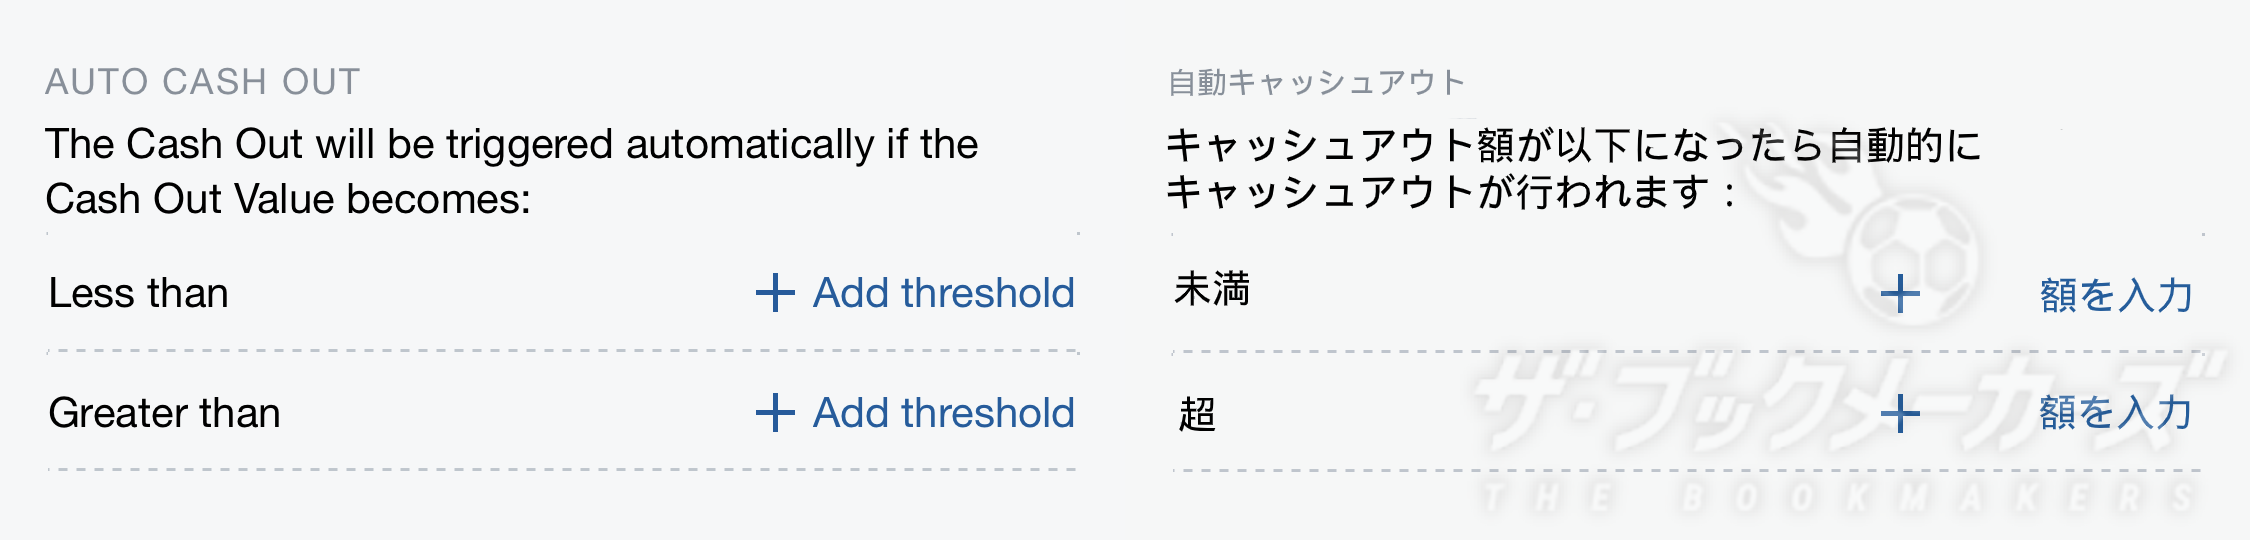This screenshot has height=540, width=2250.
Task: Click Add threshold link for Less than
Action: 943,293
